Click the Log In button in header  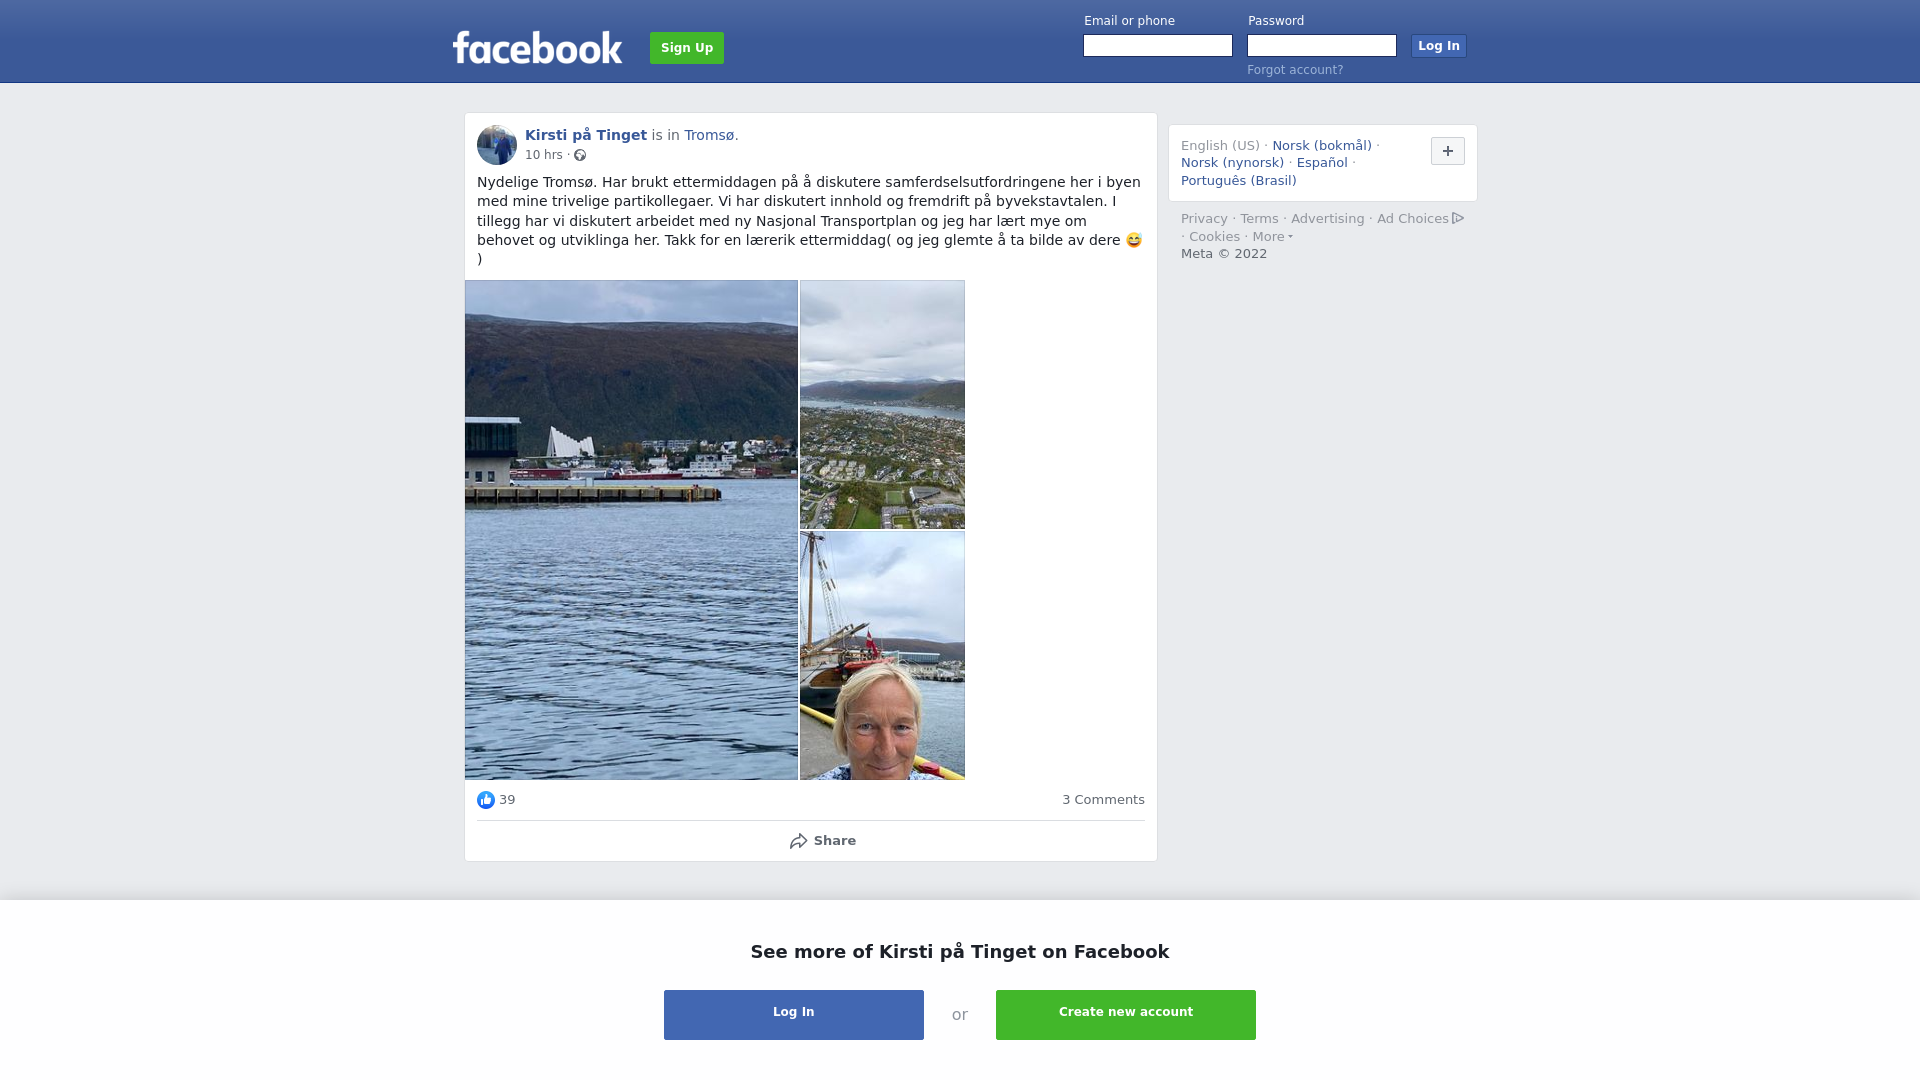pyautogui.click(x=1438, y=46)
